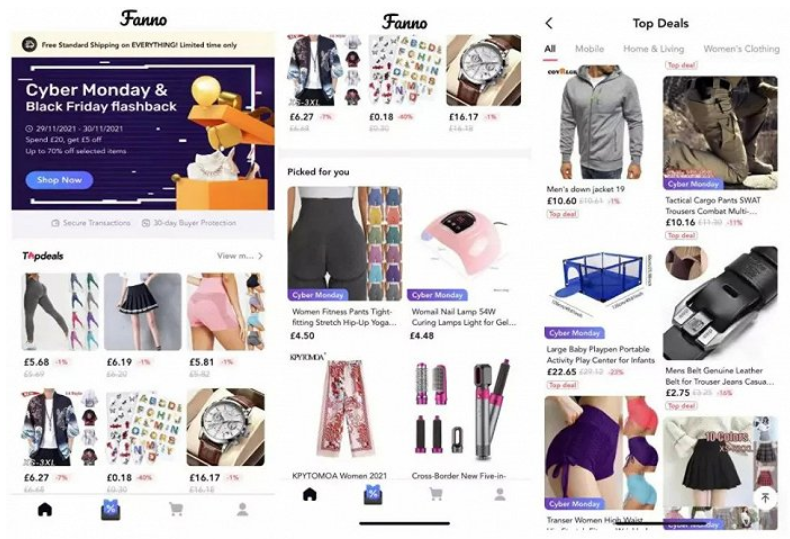Open the cart icon in left screen

176,509
